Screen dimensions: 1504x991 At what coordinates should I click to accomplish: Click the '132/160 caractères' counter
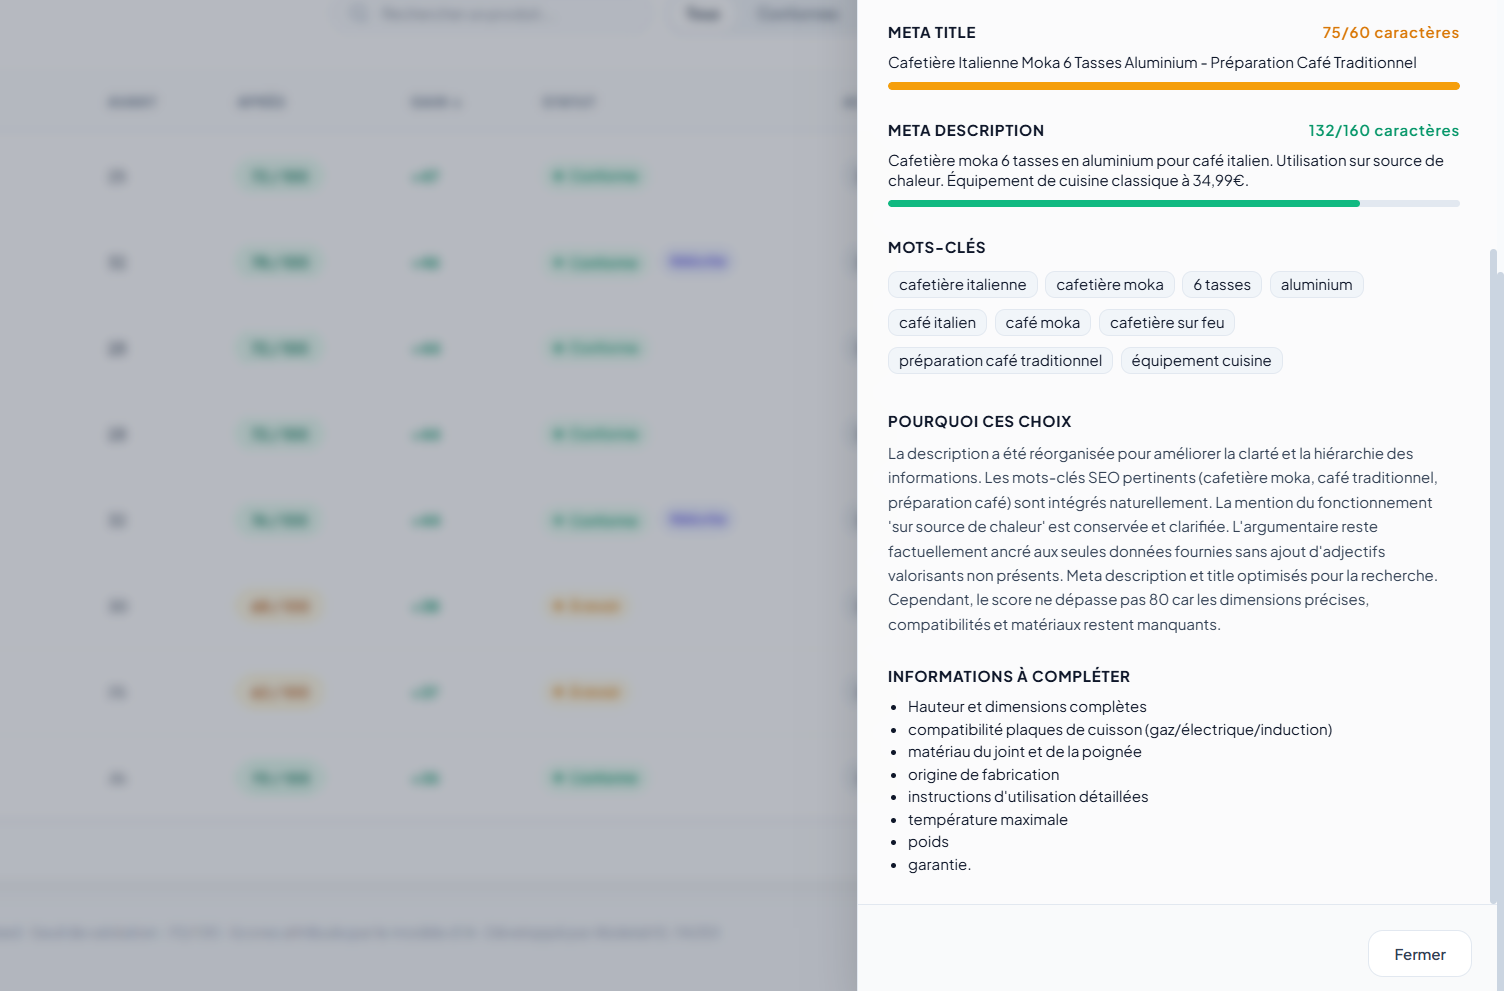pos(1383,131)
